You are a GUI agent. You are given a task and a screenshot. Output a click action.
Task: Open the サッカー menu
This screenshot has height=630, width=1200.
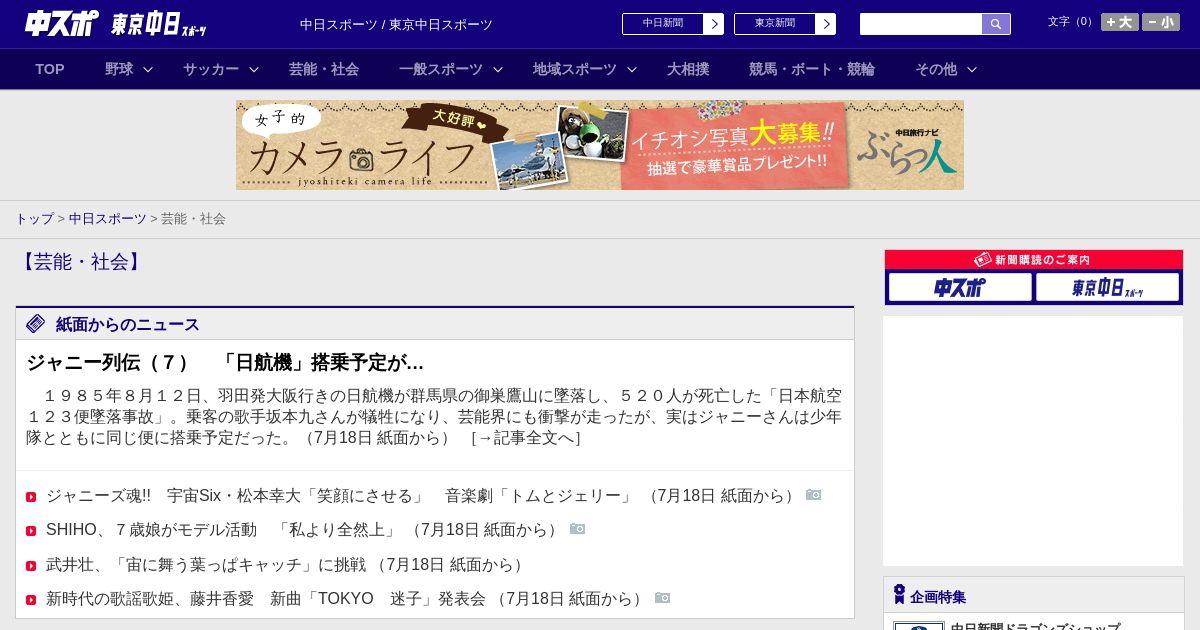[x=211, y=69]
